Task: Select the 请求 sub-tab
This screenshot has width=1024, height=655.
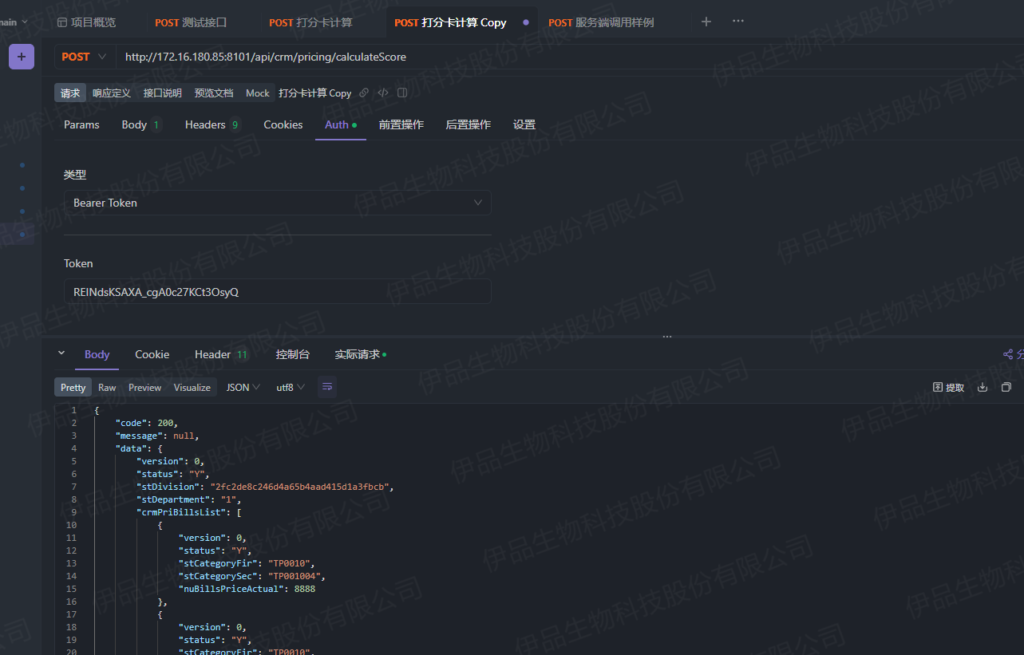Action: pos(70,93)
